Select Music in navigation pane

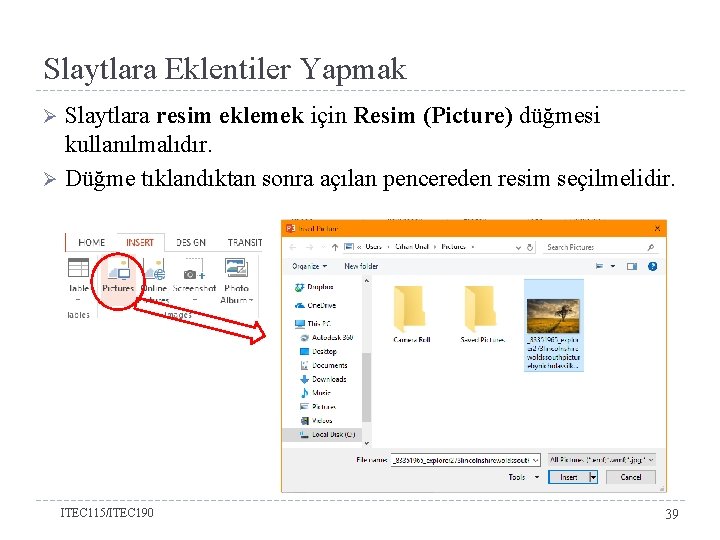click(x=315, y=393)
